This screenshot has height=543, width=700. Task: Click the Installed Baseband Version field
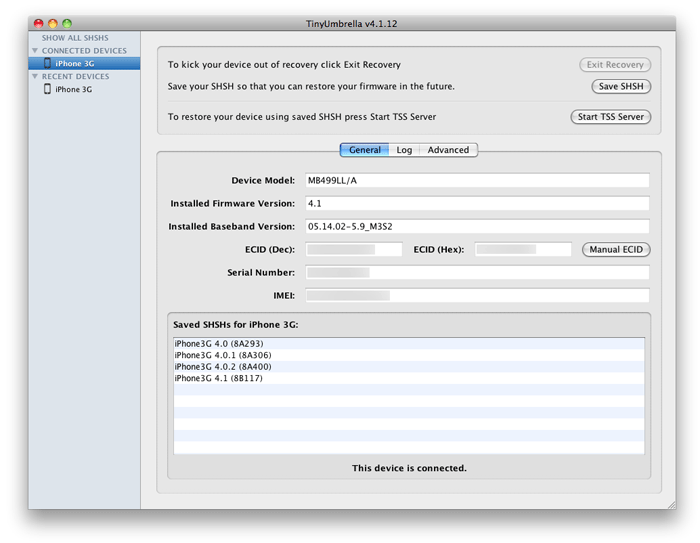[477, 227]
